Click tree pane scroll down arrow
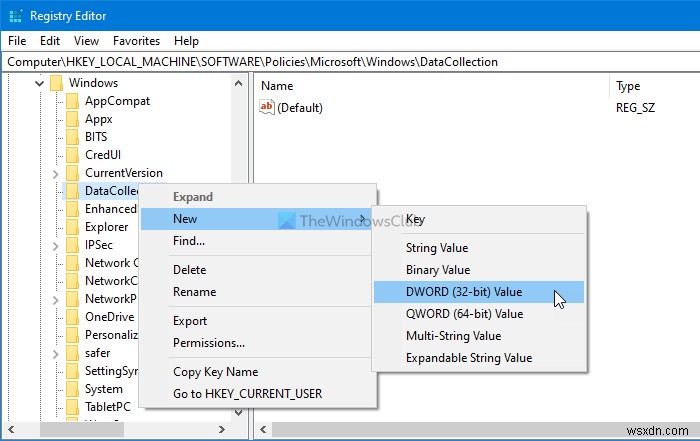 238,413
